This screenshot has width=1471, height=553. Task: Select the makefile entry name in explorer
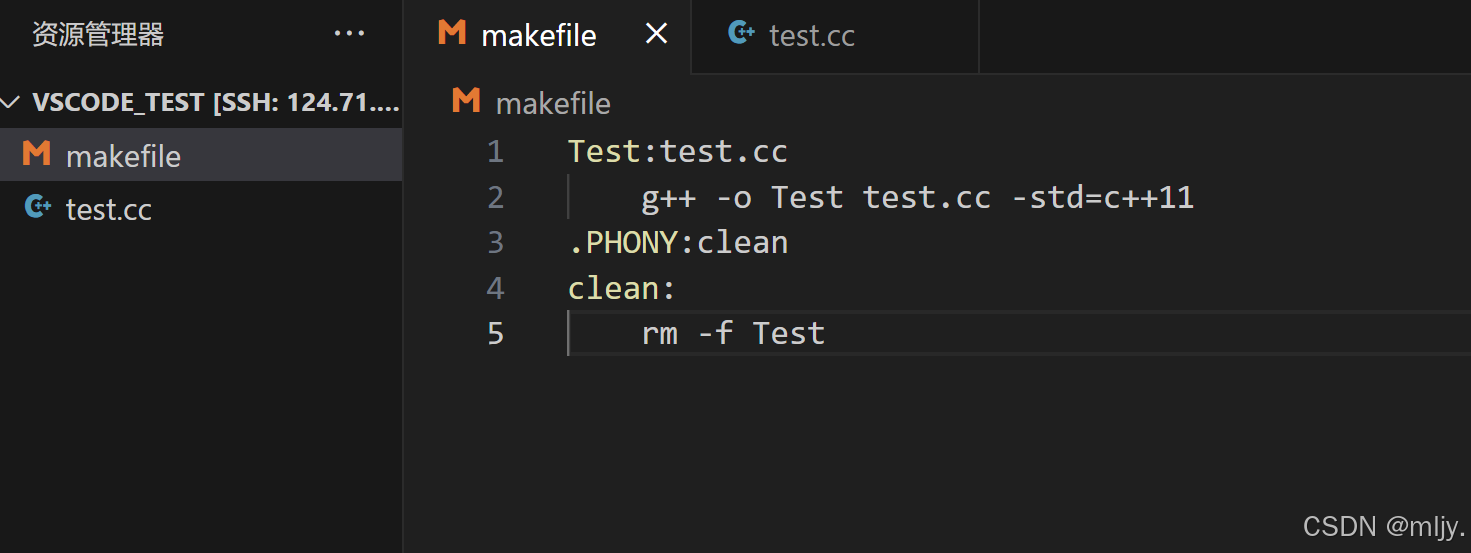[x=123, y=156]
